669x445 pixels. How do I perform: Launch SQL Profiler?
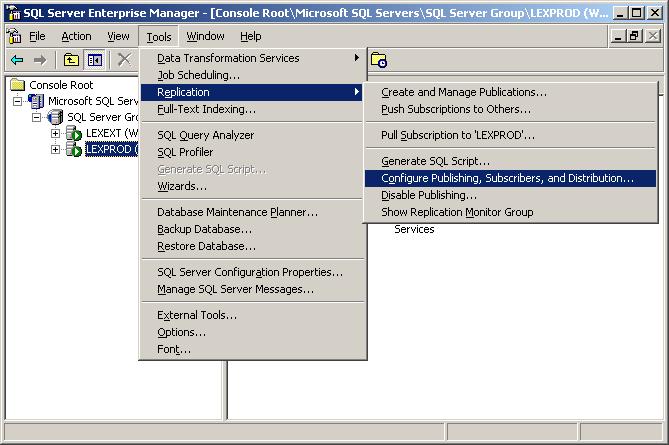252,152
